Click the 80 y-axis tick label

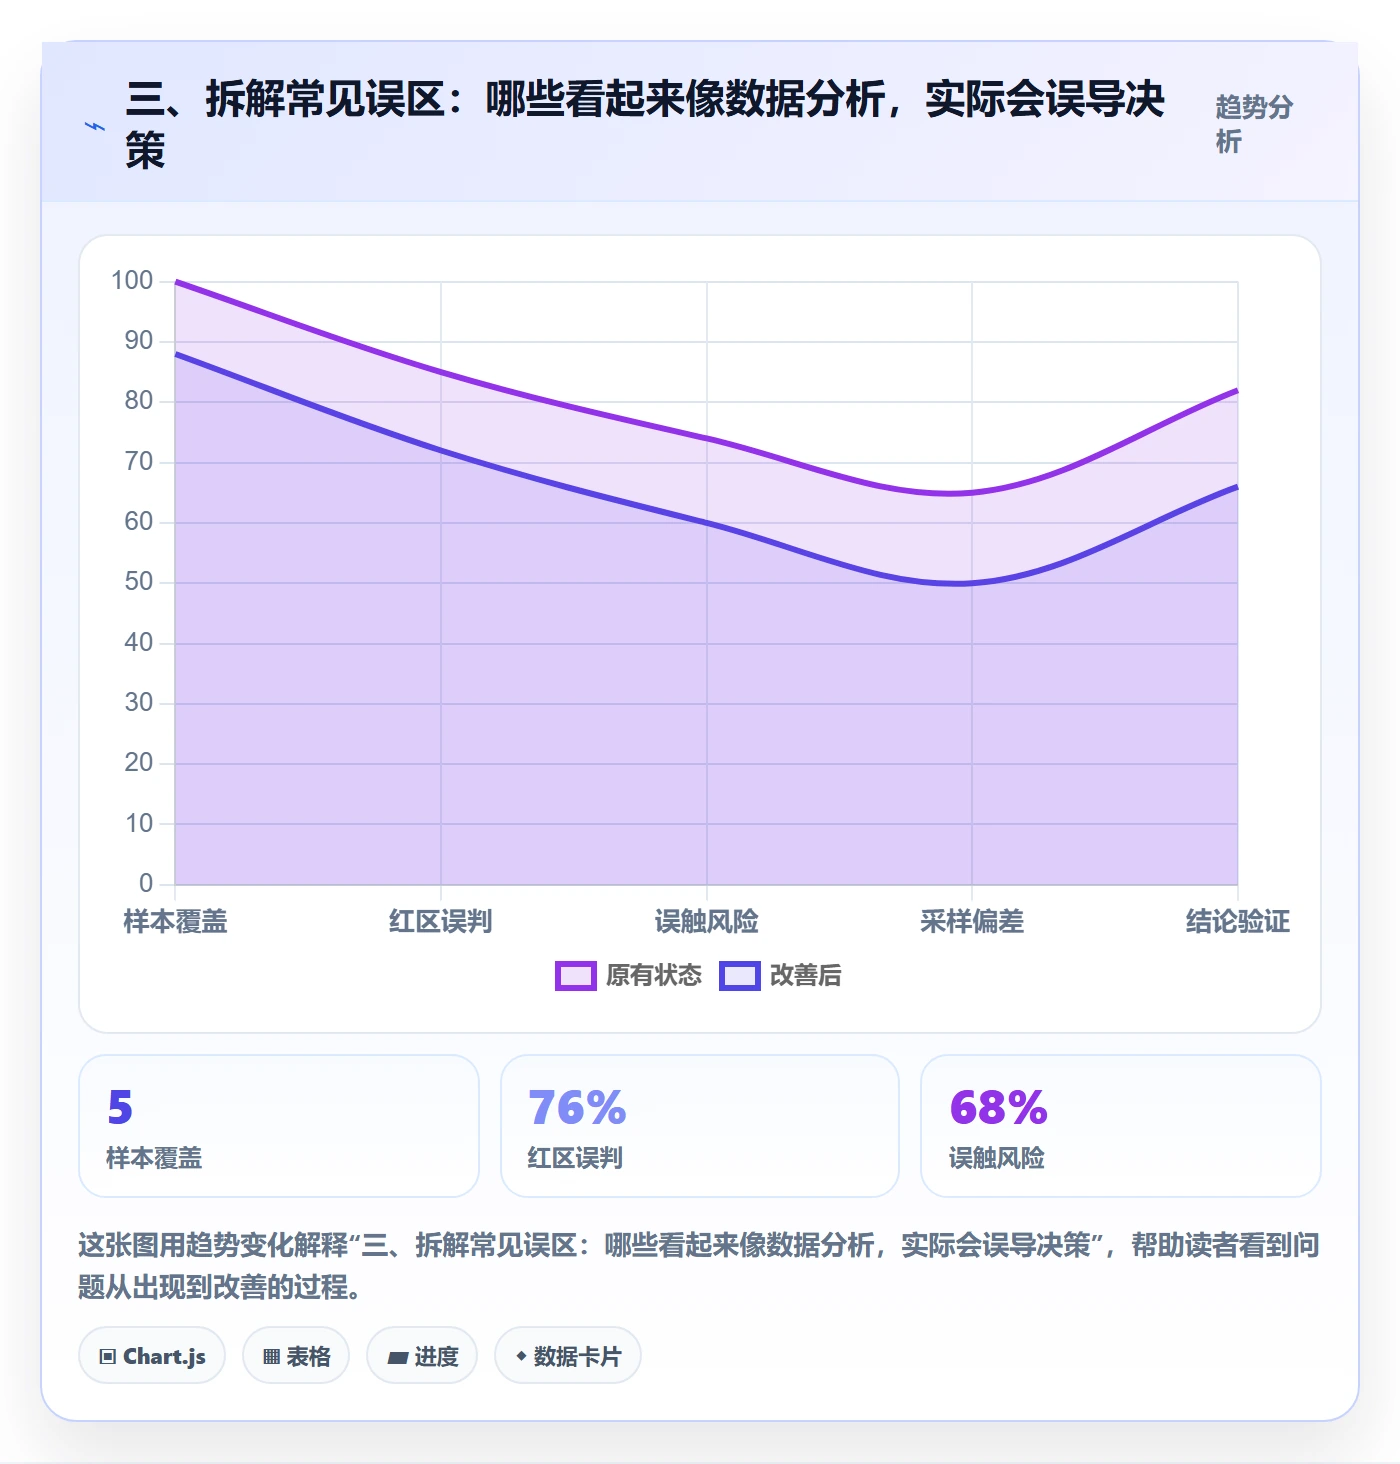tap(139, 401)
